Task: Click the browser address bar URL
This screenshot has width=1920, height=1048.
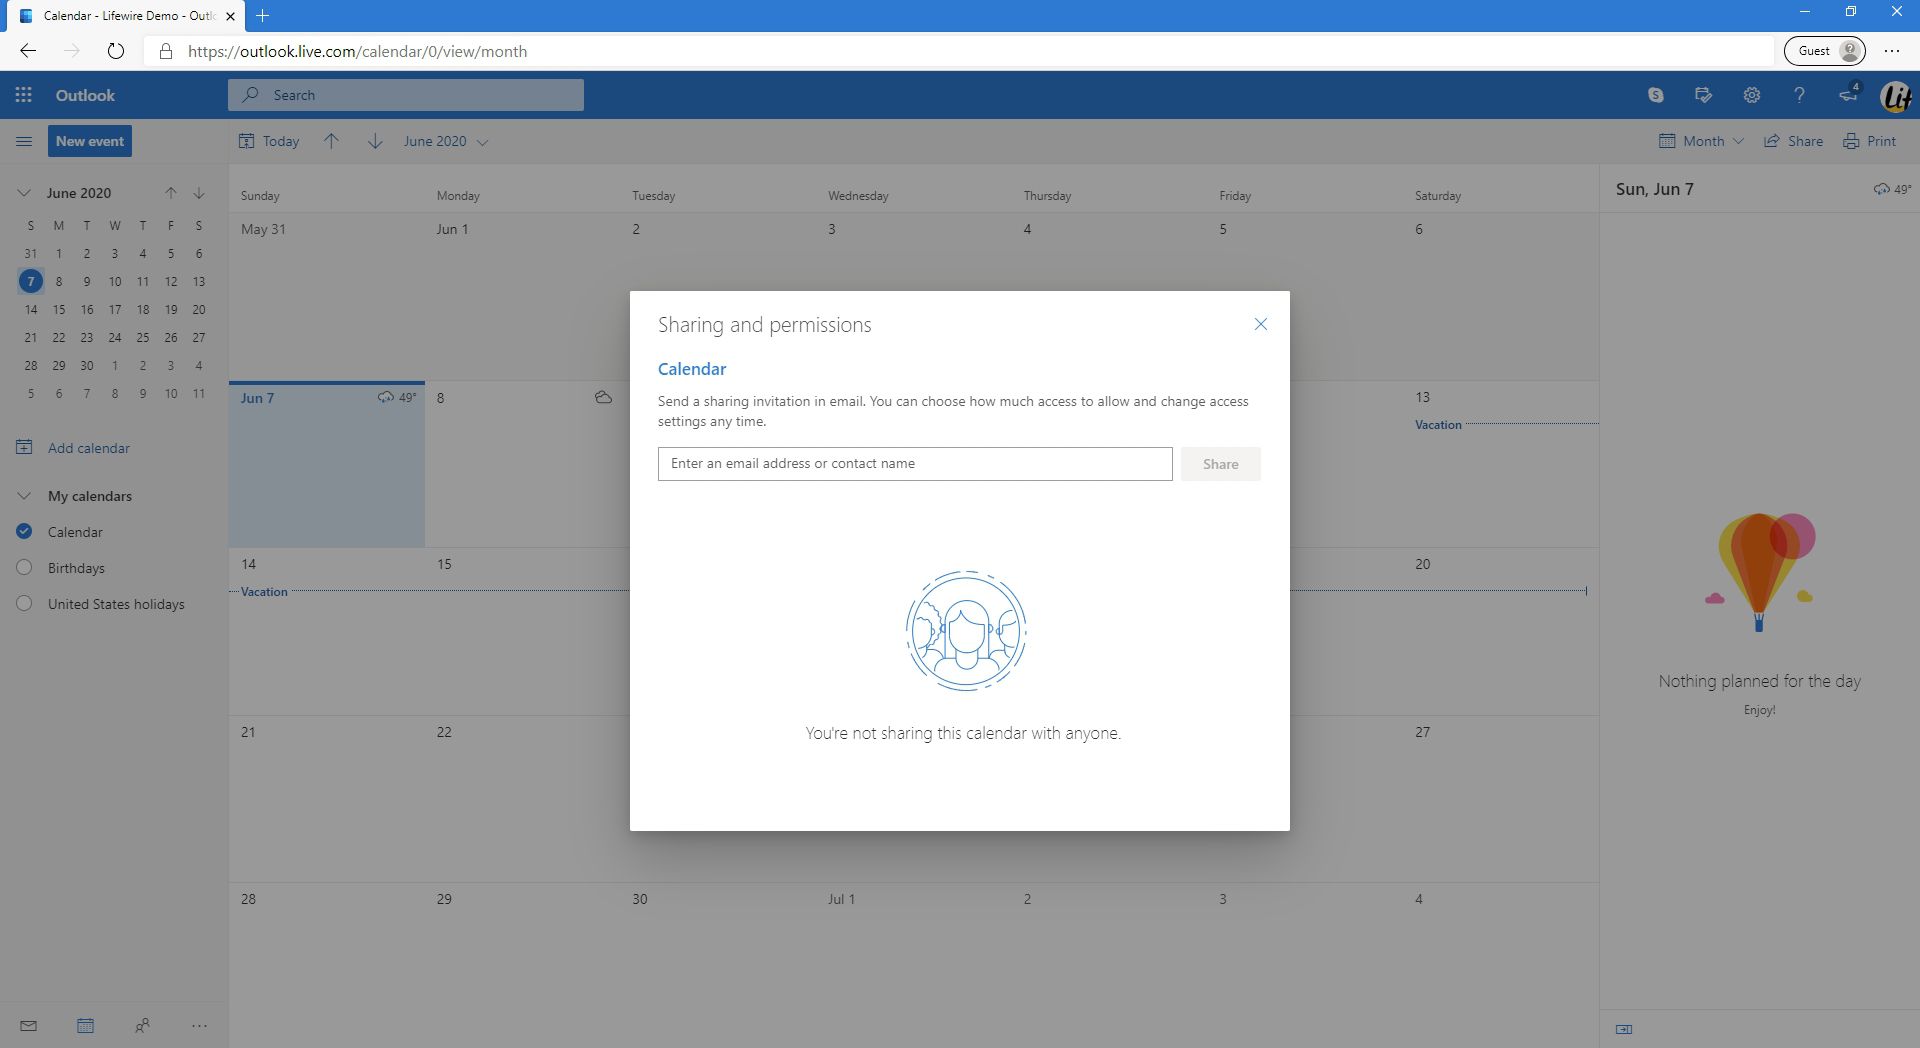Action: pos(357,51)
